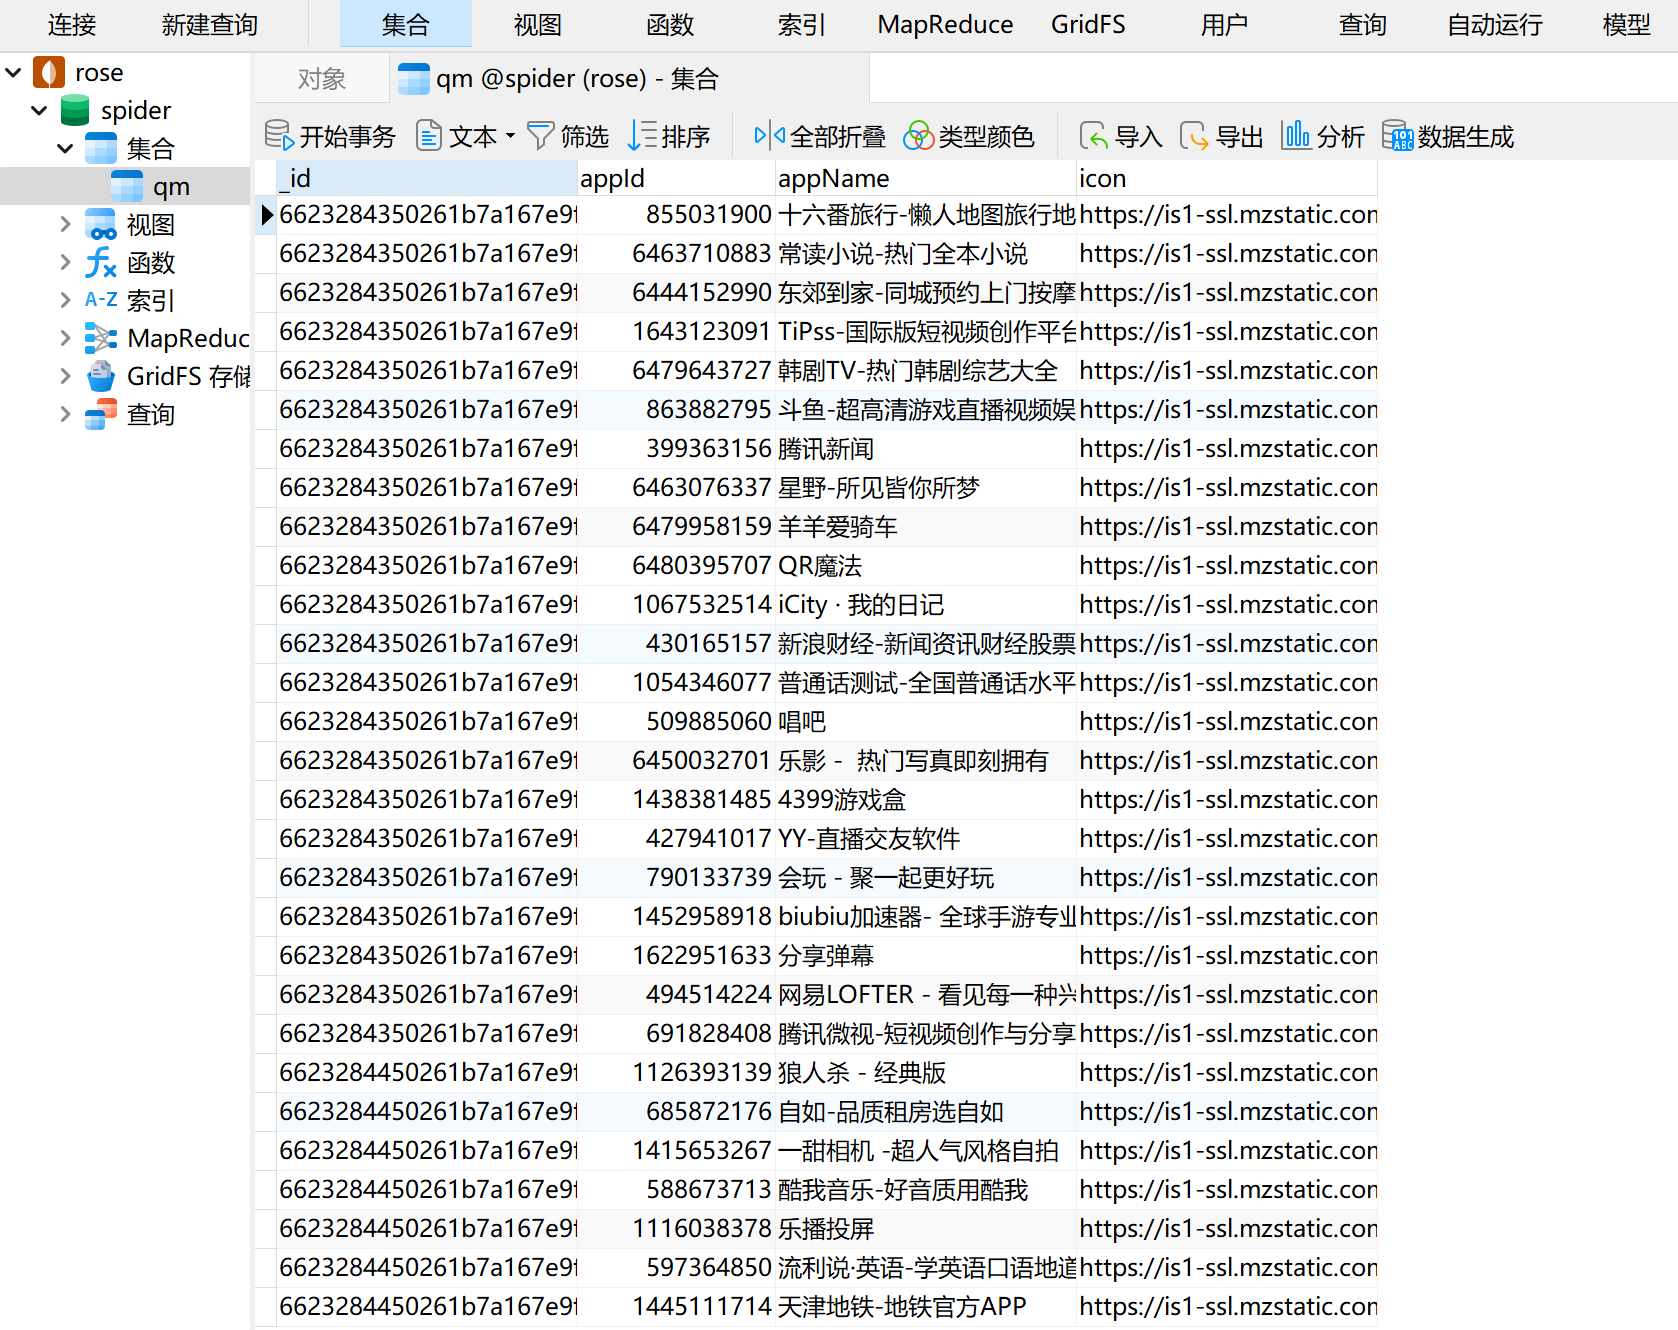Expand the 视图 tree node
The height and width of the screenshot is (1330, 1678).
pos(65,224)
